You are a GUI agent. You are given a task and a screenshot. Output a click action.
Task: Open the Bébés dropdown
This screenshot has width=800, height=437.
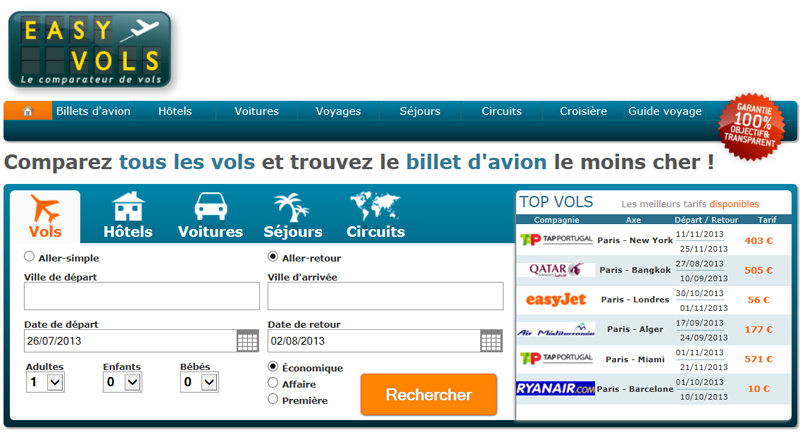[199, 382]
